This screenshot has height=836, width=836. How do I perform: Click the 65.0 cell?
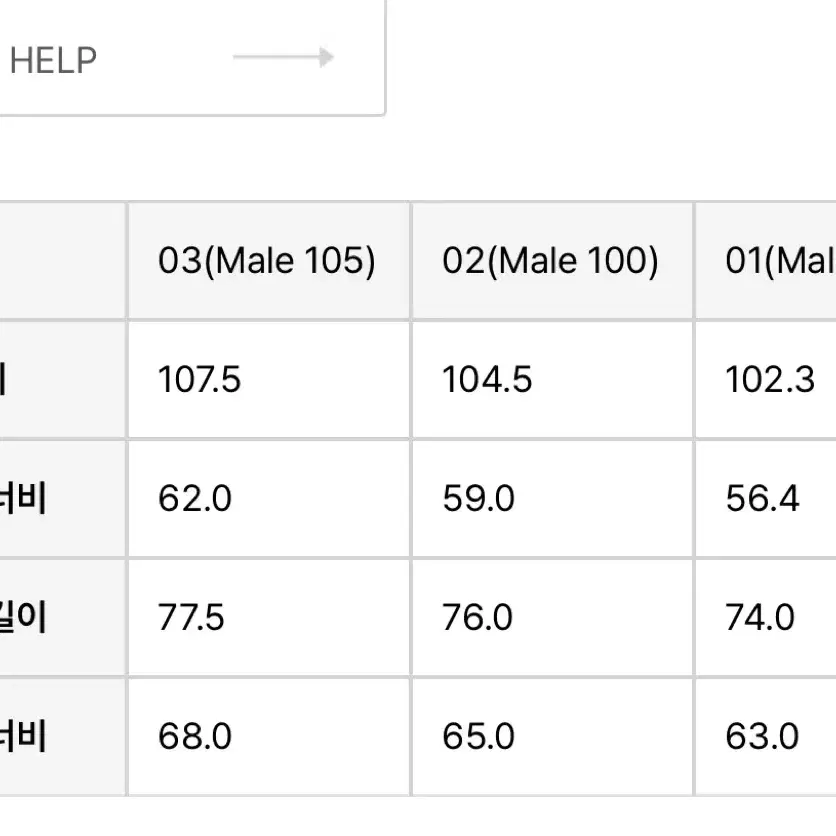[x=552, y=737]
